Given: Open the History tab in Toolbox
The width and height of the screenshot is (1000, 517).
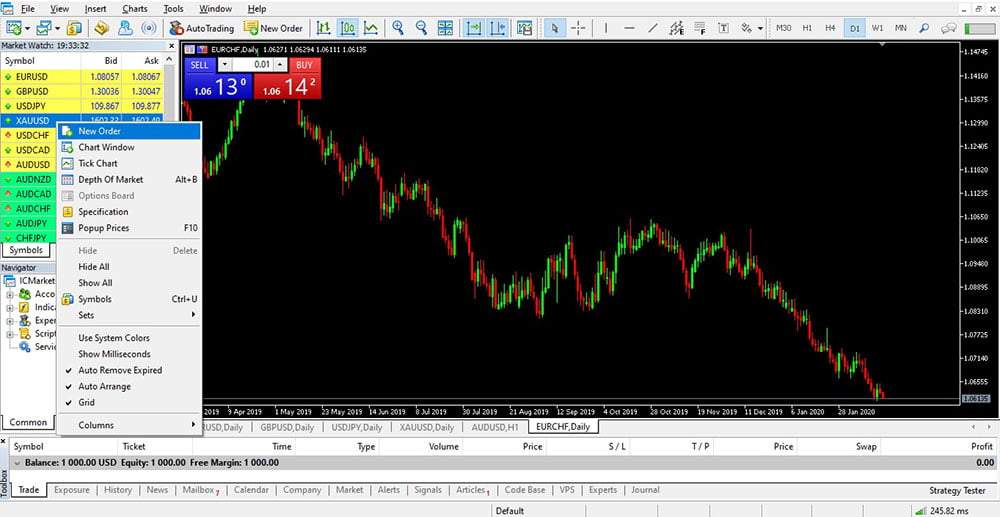Looking at the screenshot, I should [x=118, y=490].
